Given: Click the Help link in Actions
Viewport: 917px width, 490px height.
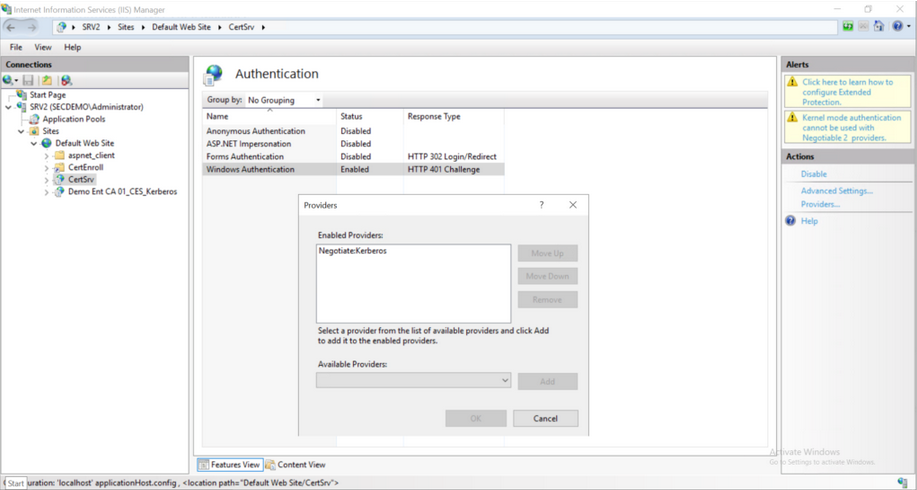Looking at the screenshot, I should (x=809, y=221).
